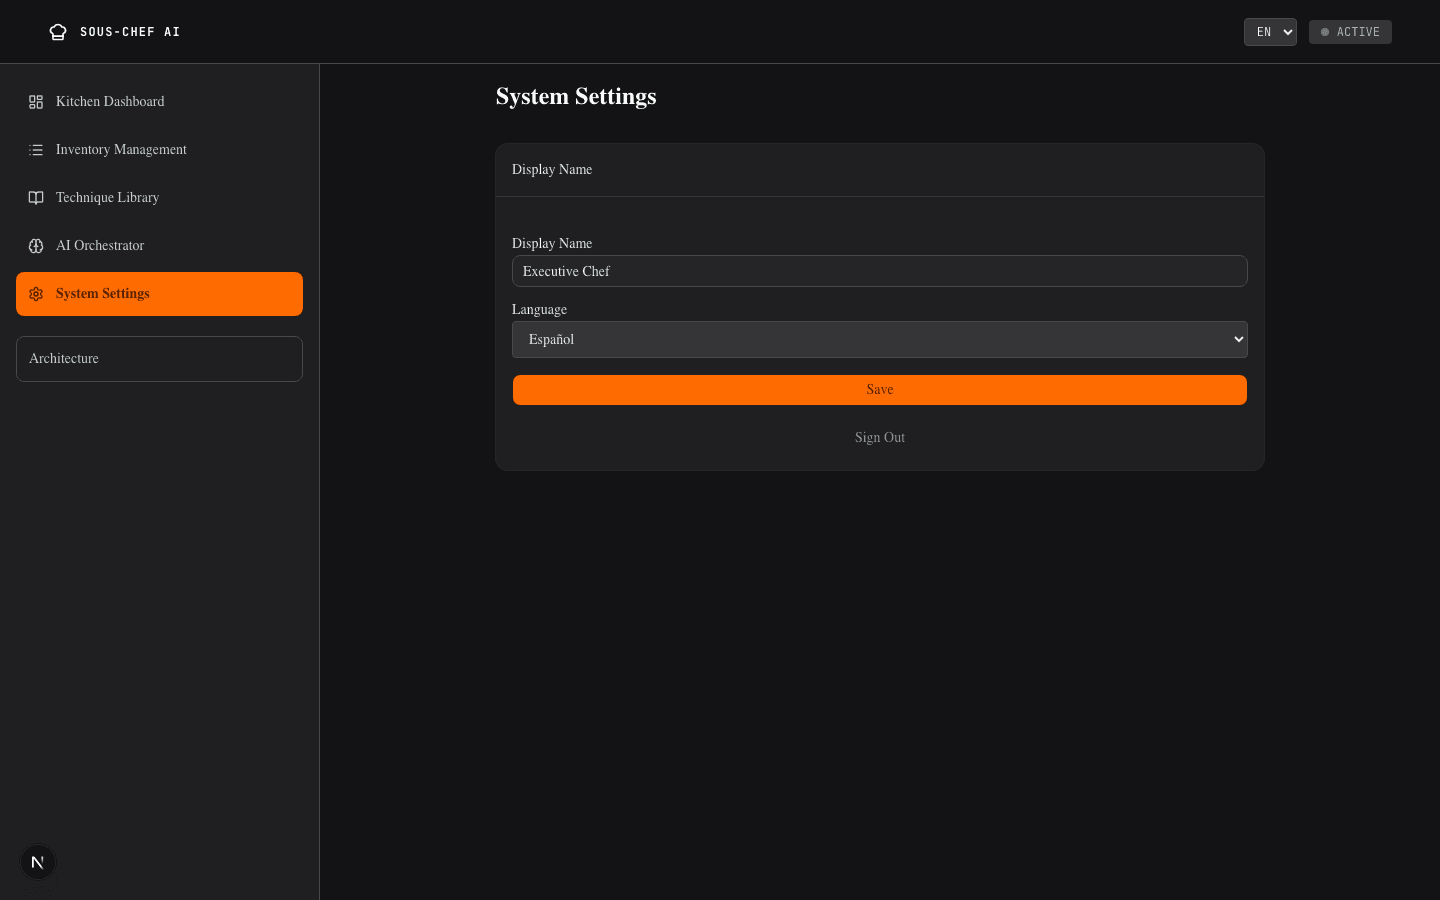Image resolution: width=1440 pixels, height=900 pixels.
Task: Open Kitchen Dashboard page
Action: [x=159, y=102]
